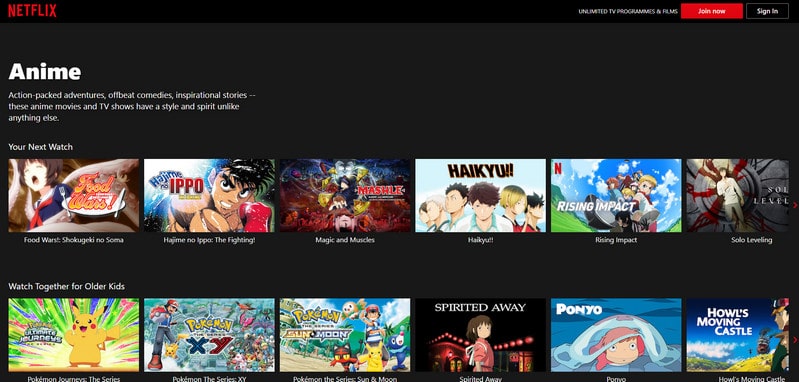Click the 'Your Next Watch' row heading
Screen dimensions: 799x382
40,147
